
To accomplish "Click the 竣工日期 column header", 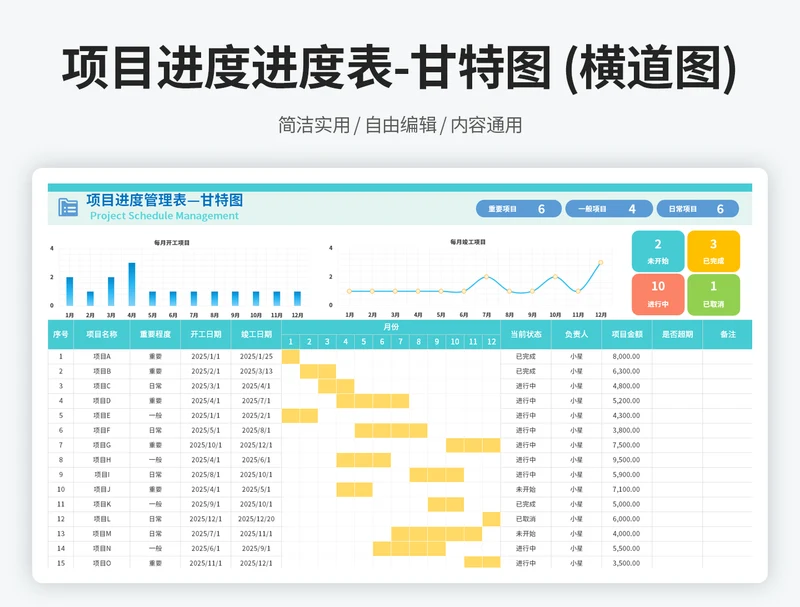I will click(x=256, y=335).
